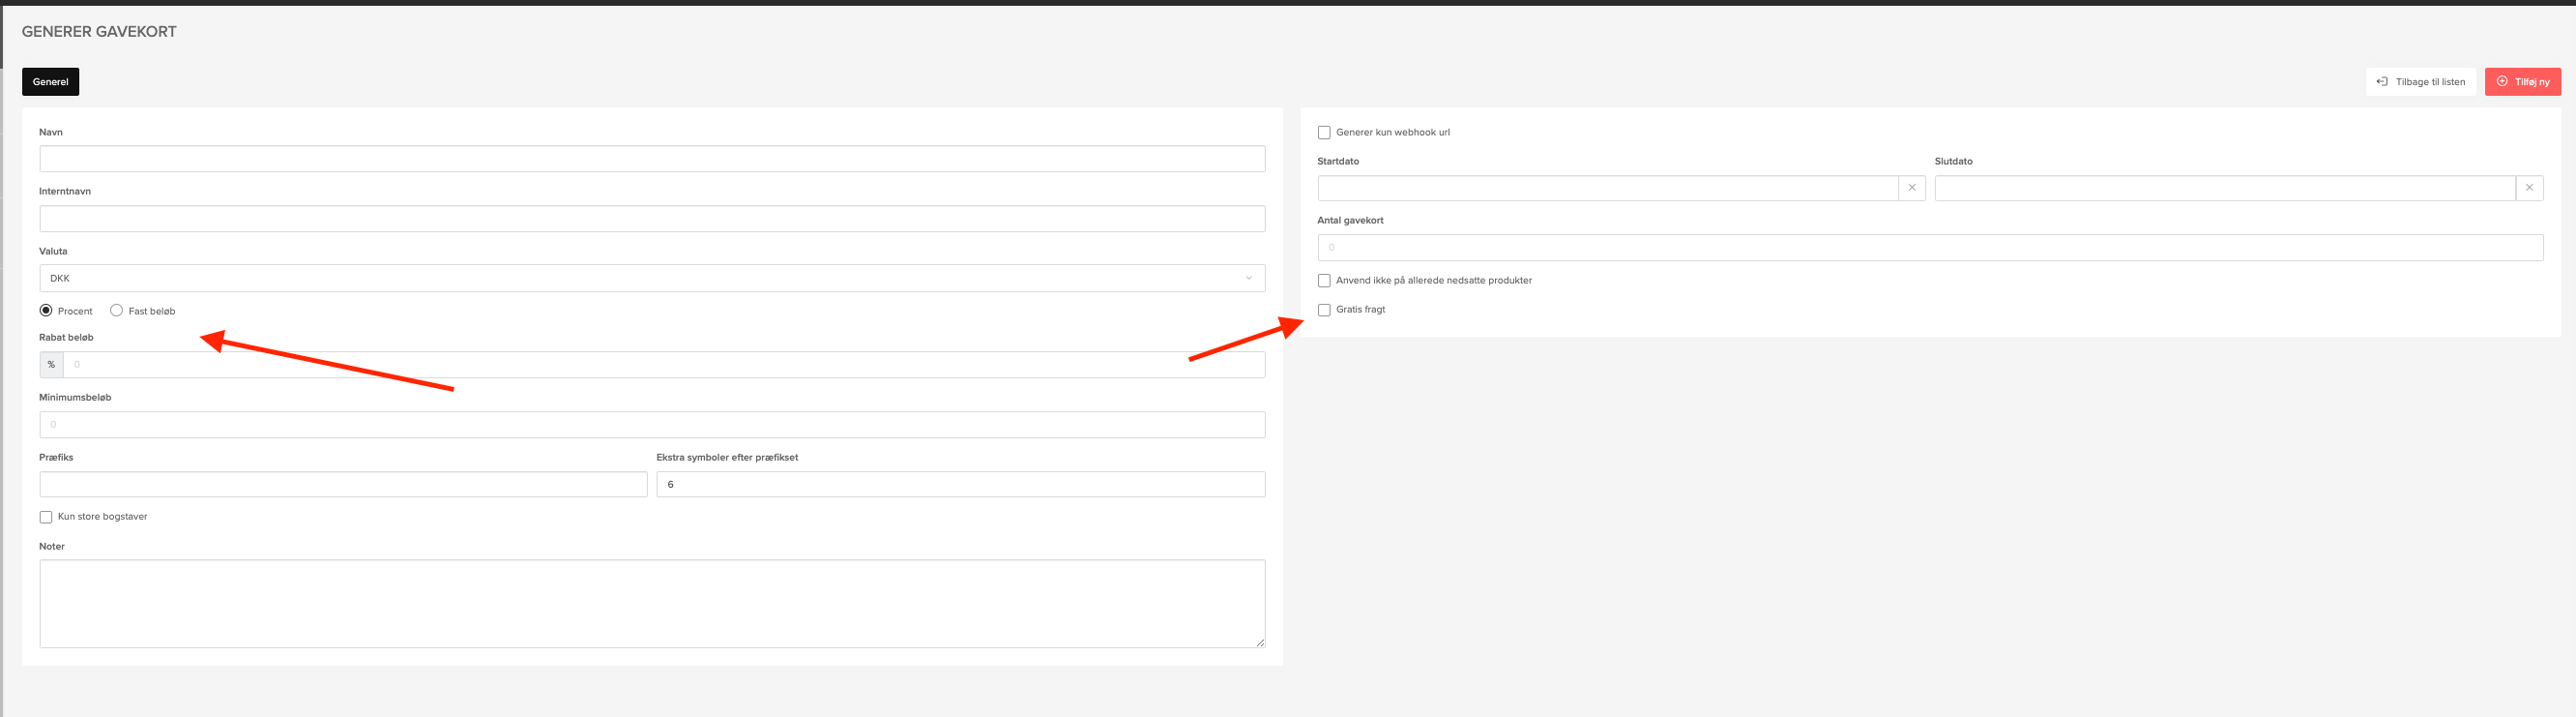Click into the Antal gavekort field
Image resolution: width=2576 pixels, height=717 pixels.
[1930, 248]
